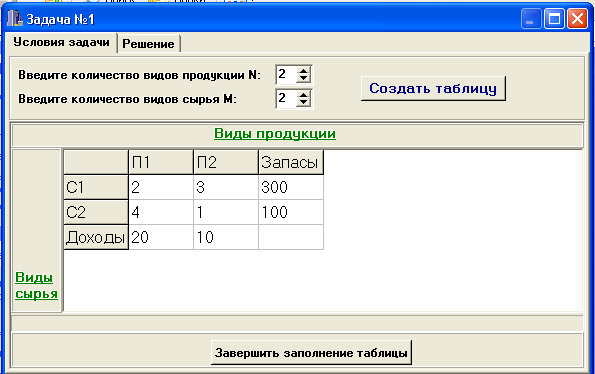The height and width of the screenshot is (374, 595).
Task: Select the Запасы column header
Action: (x=291, y=162)
